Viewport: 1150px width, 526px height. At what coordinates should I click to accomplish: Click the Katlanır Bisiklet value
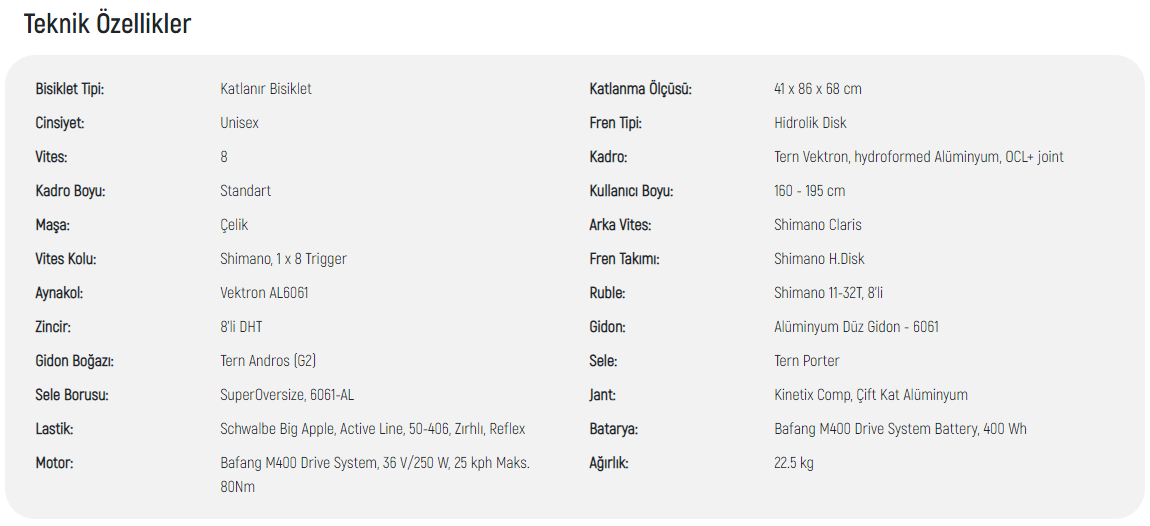click(x=265, y=89)
